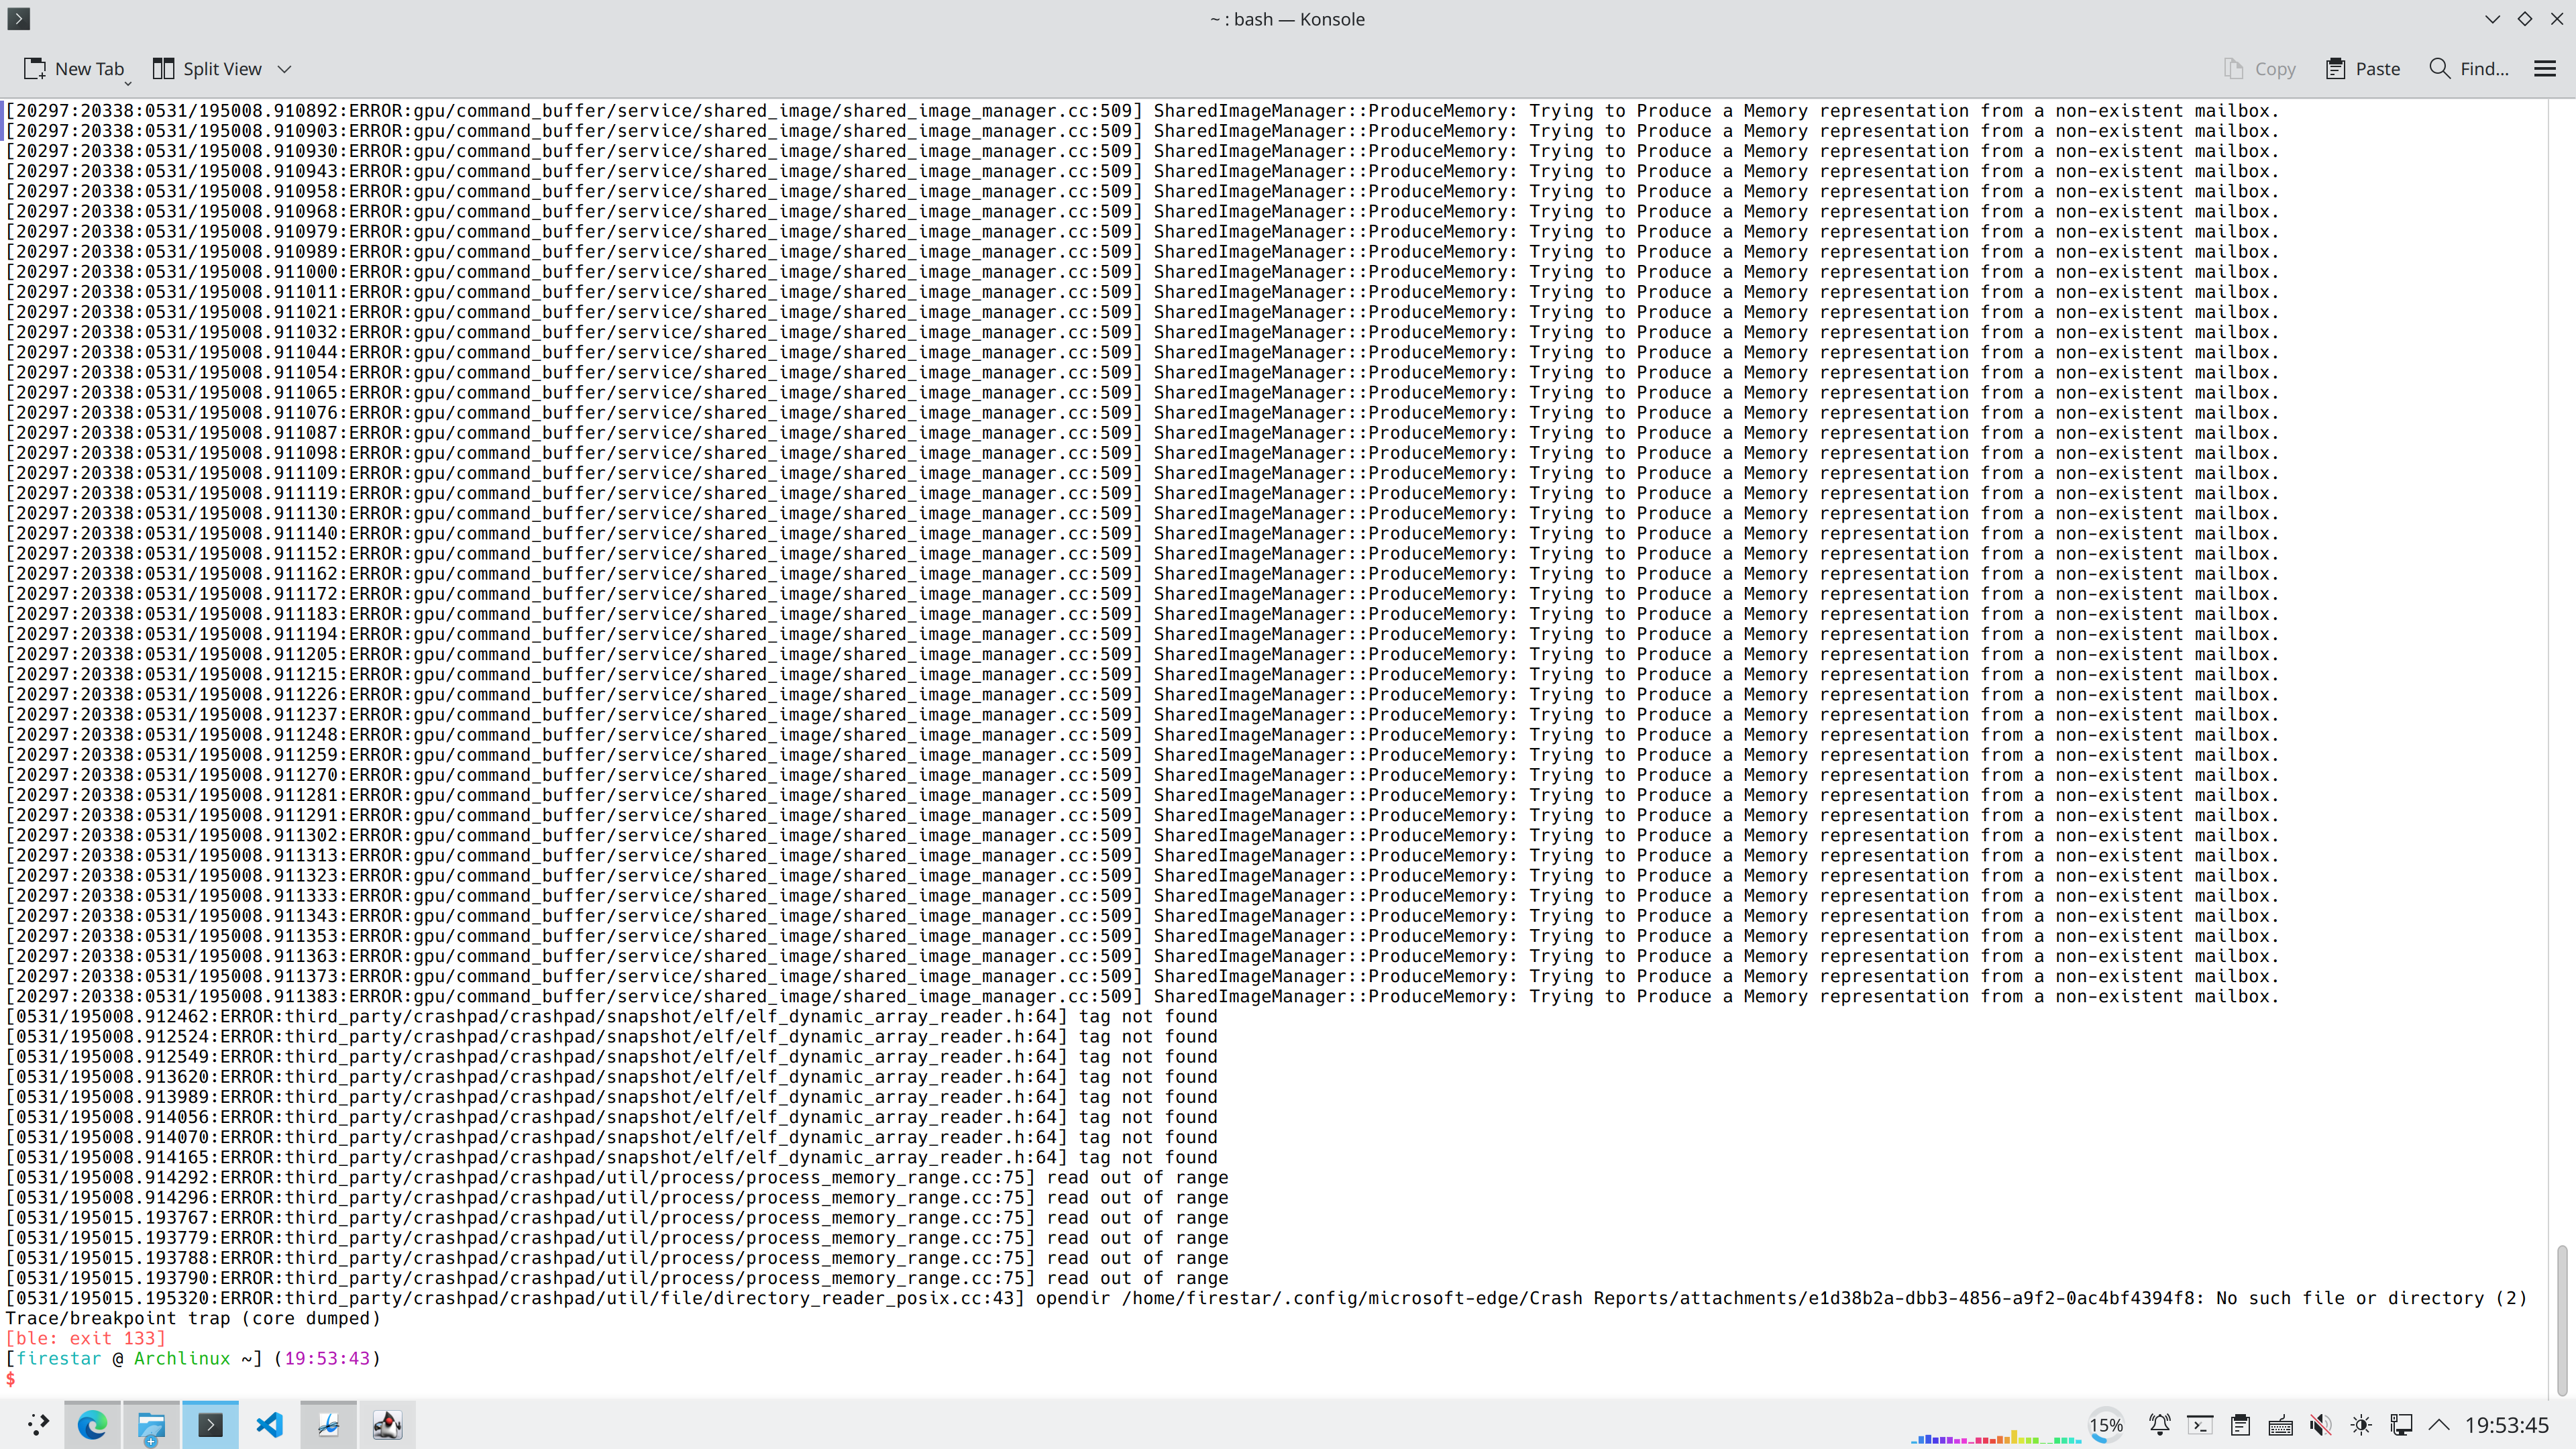Screen dimensions: 2576x1449
Task: Click the log line stamped 195008.914165
Action: coord(612,1157)
